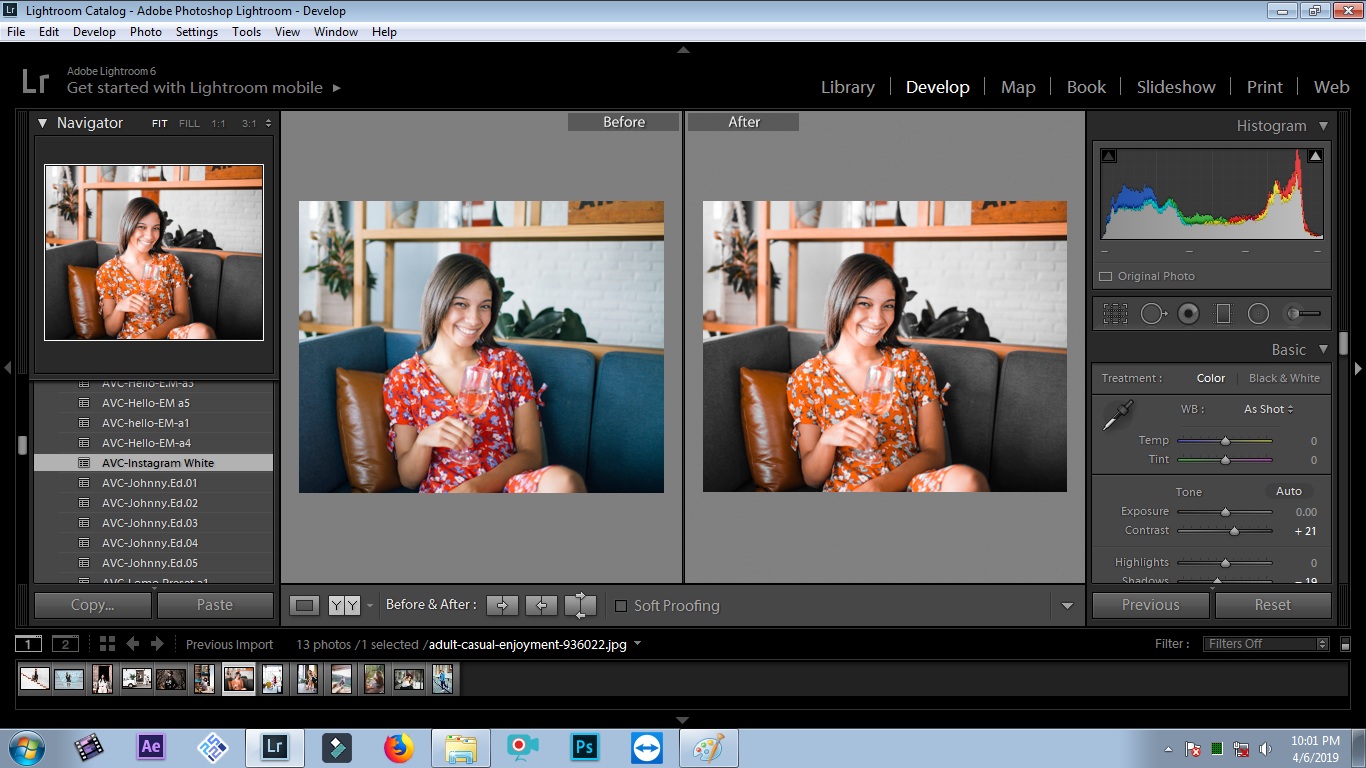Show main window display options (1)
The height and width of the screenshot is (768, 1366).
click(x=29, y=644)
